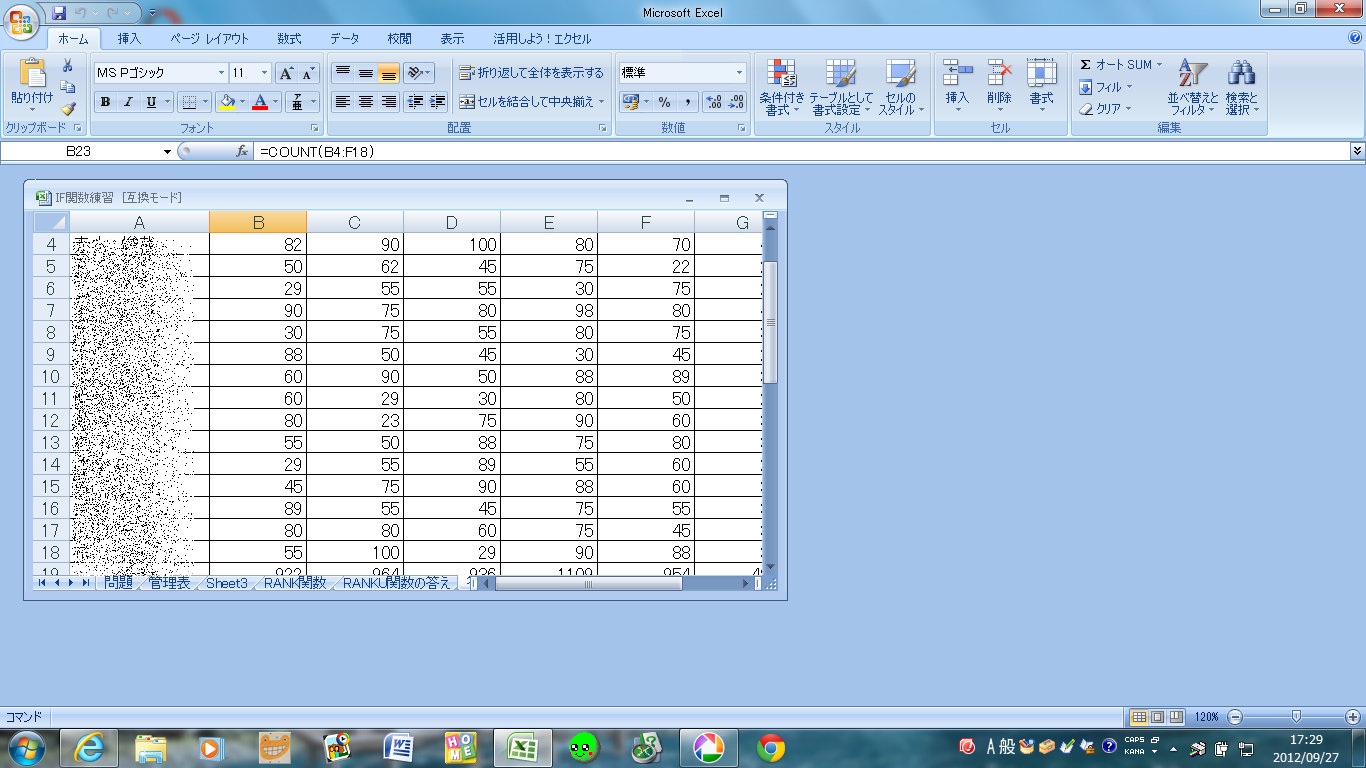Open Find & Select (検索と選択)
Image resolution: width=1366 pixels, height=768 pixels.
pyautogui.click(x=1241, y=88)
